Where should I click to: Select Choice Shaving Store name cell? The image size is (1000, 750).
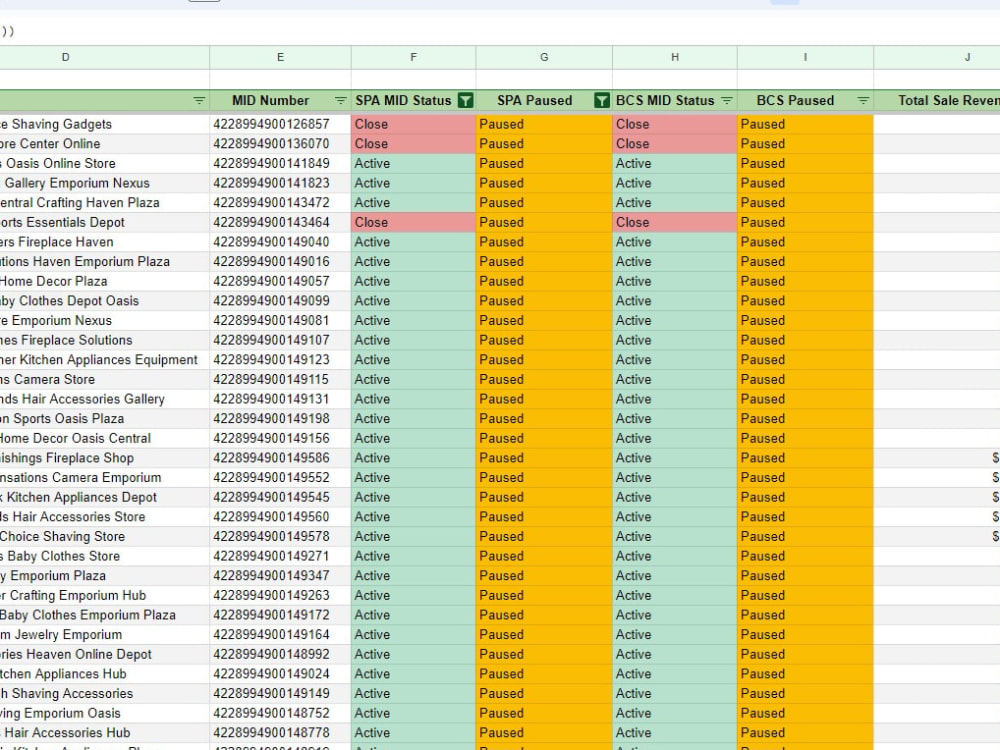click(105, 537)
